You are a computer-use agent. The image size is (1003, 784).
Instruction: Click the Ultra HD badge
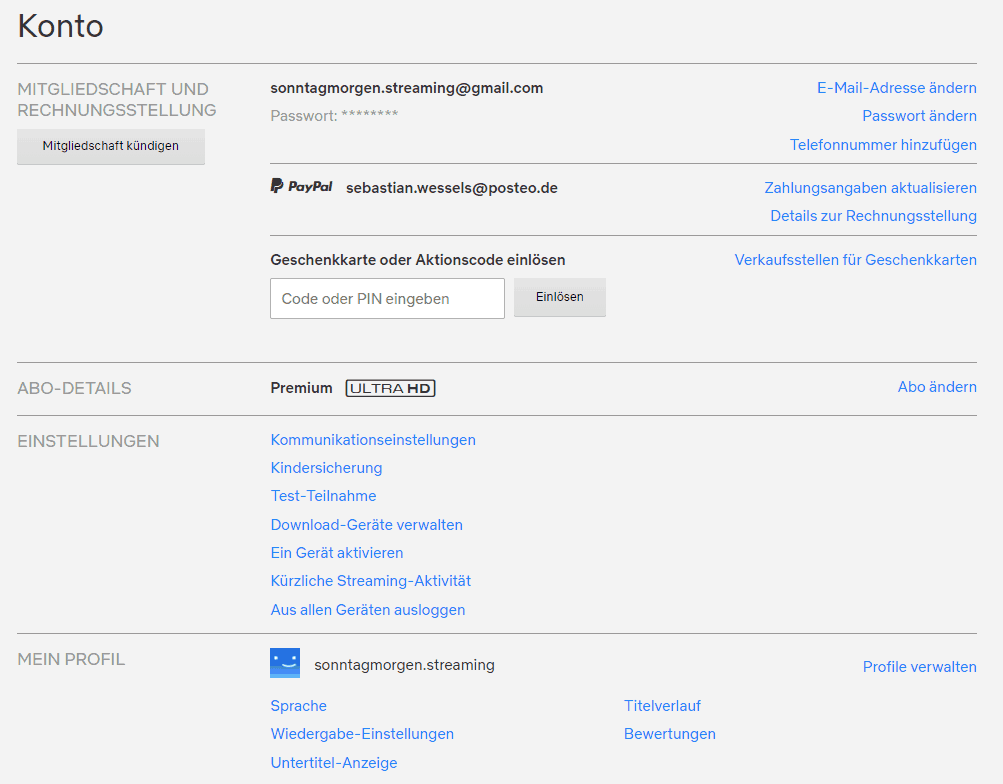390,388
